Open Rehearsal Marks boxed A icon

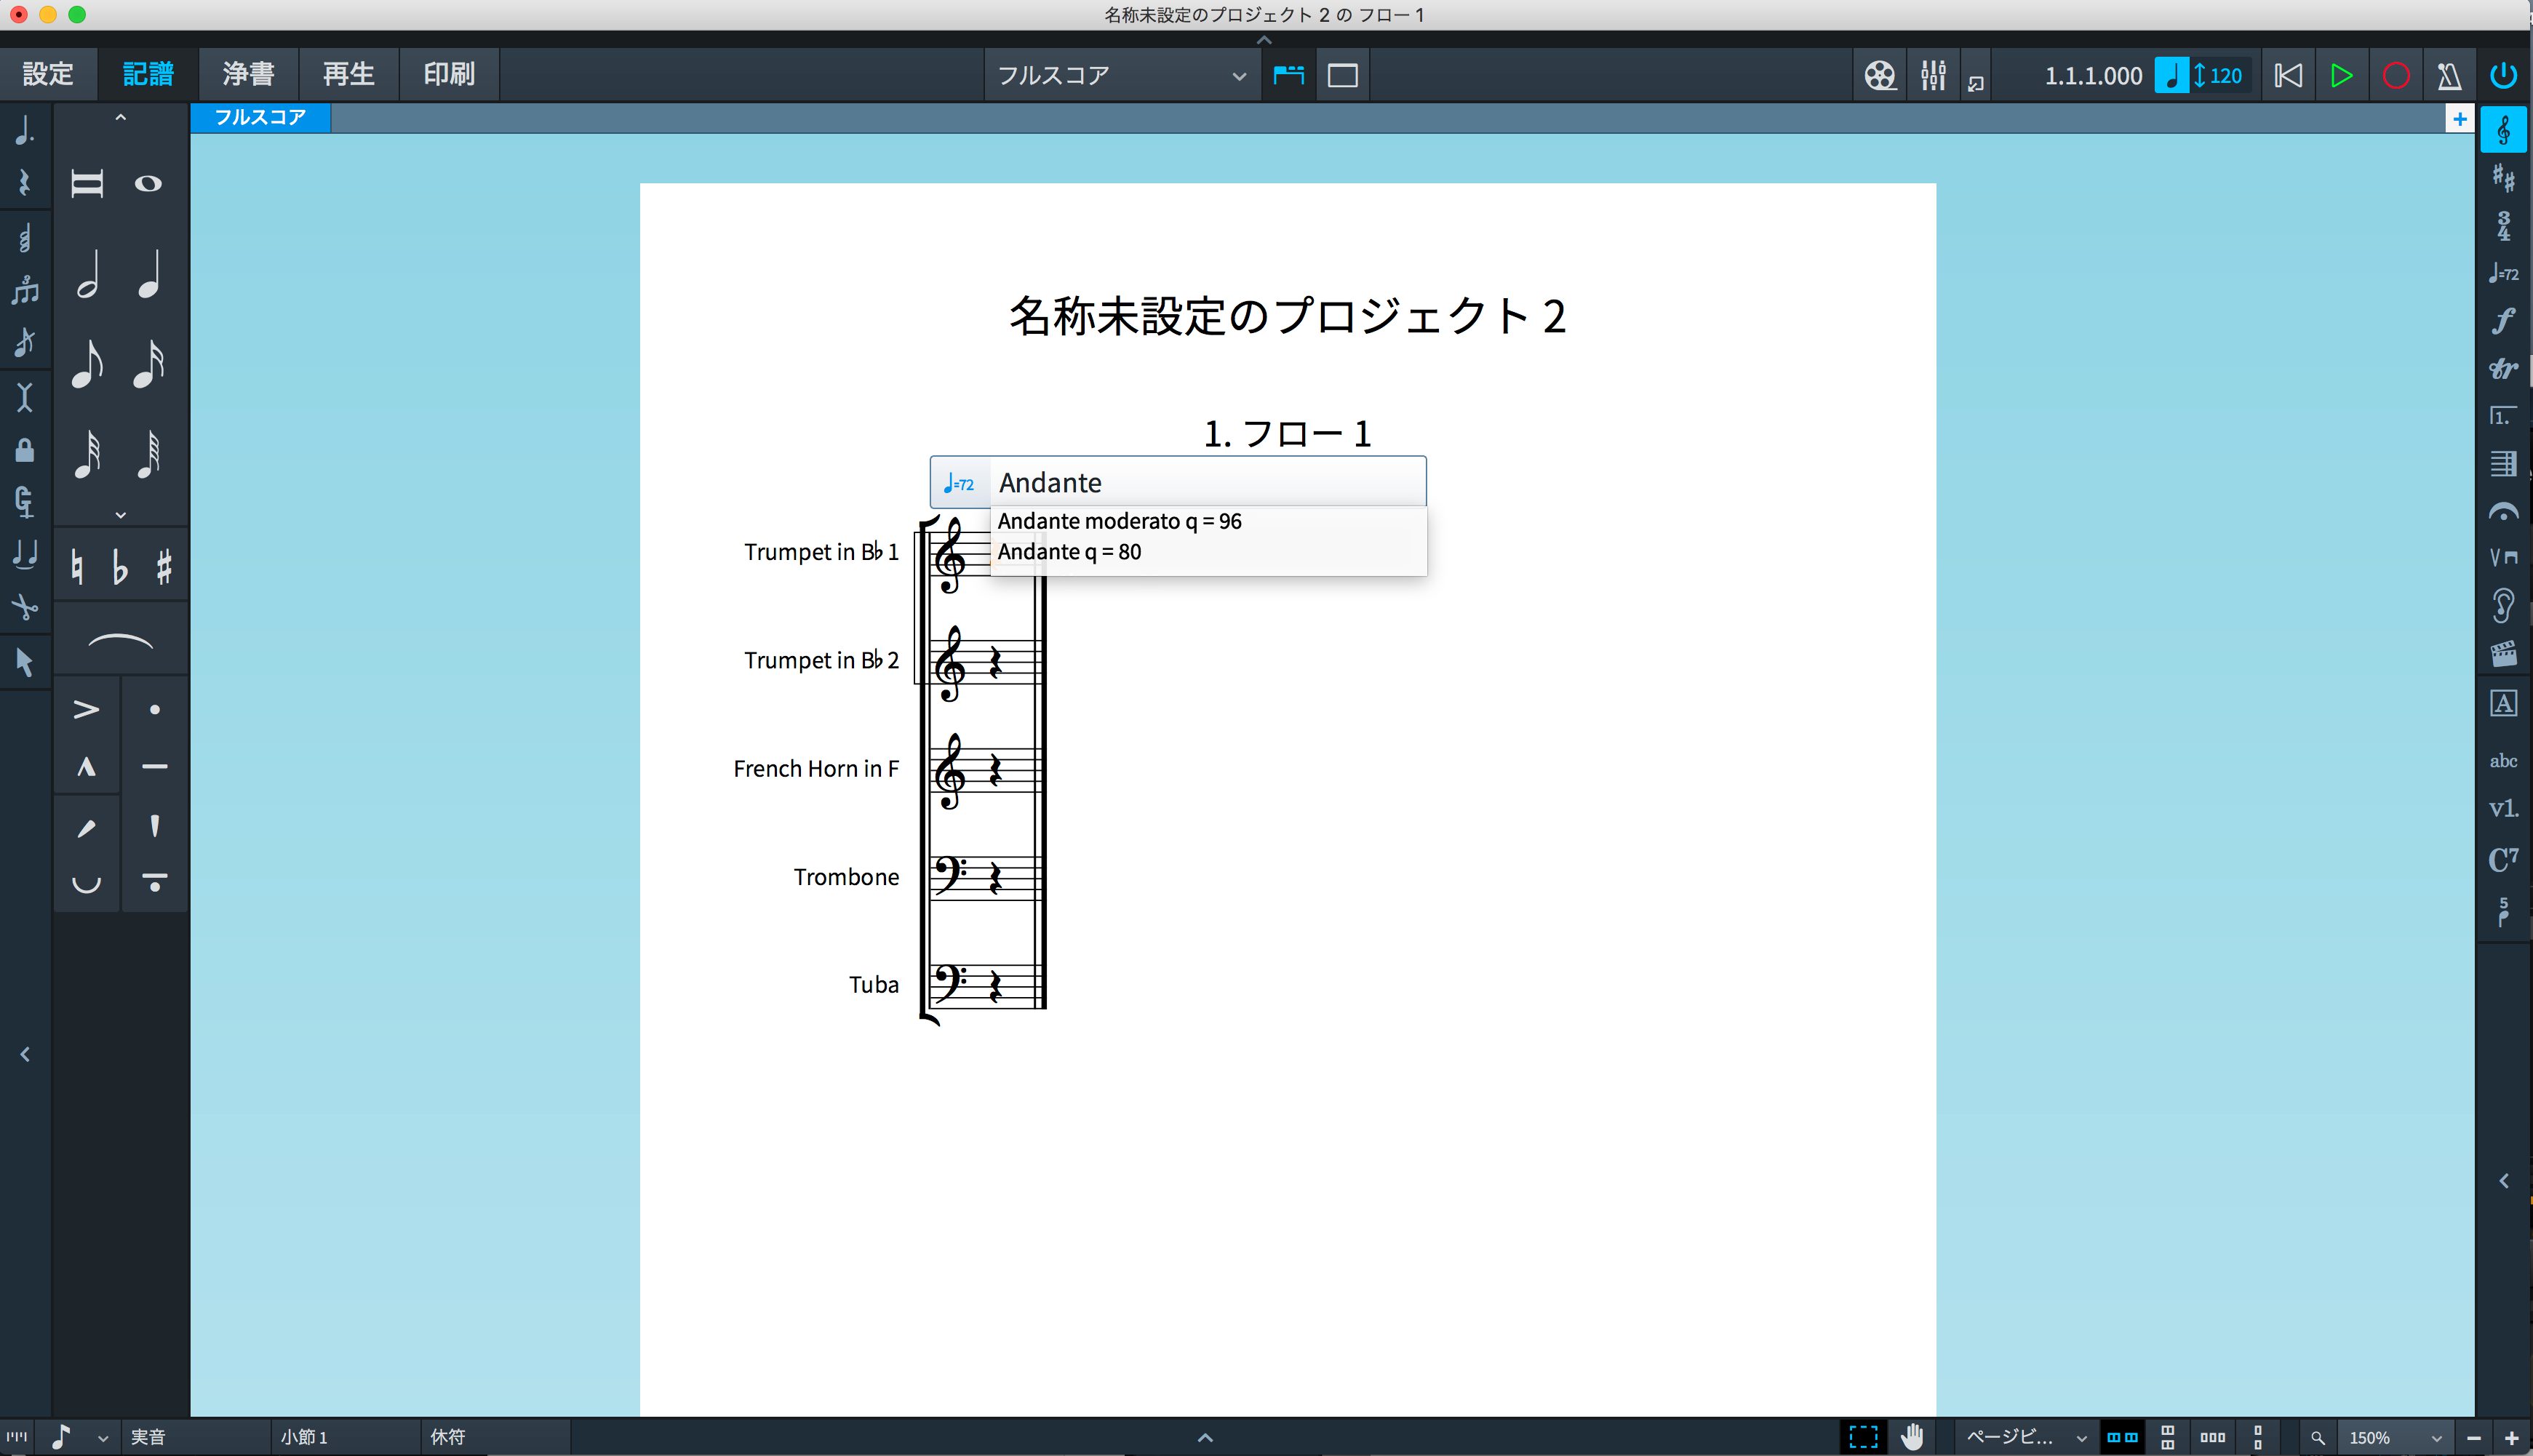[2503, 704]
